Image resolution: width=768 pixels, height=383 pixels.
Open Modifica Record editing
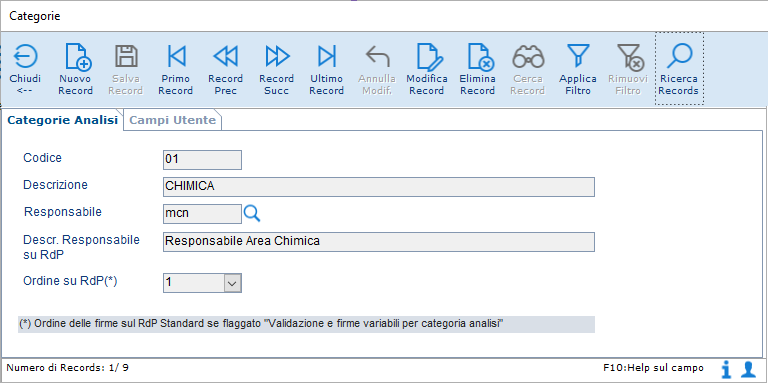click(x=430, y=57)
